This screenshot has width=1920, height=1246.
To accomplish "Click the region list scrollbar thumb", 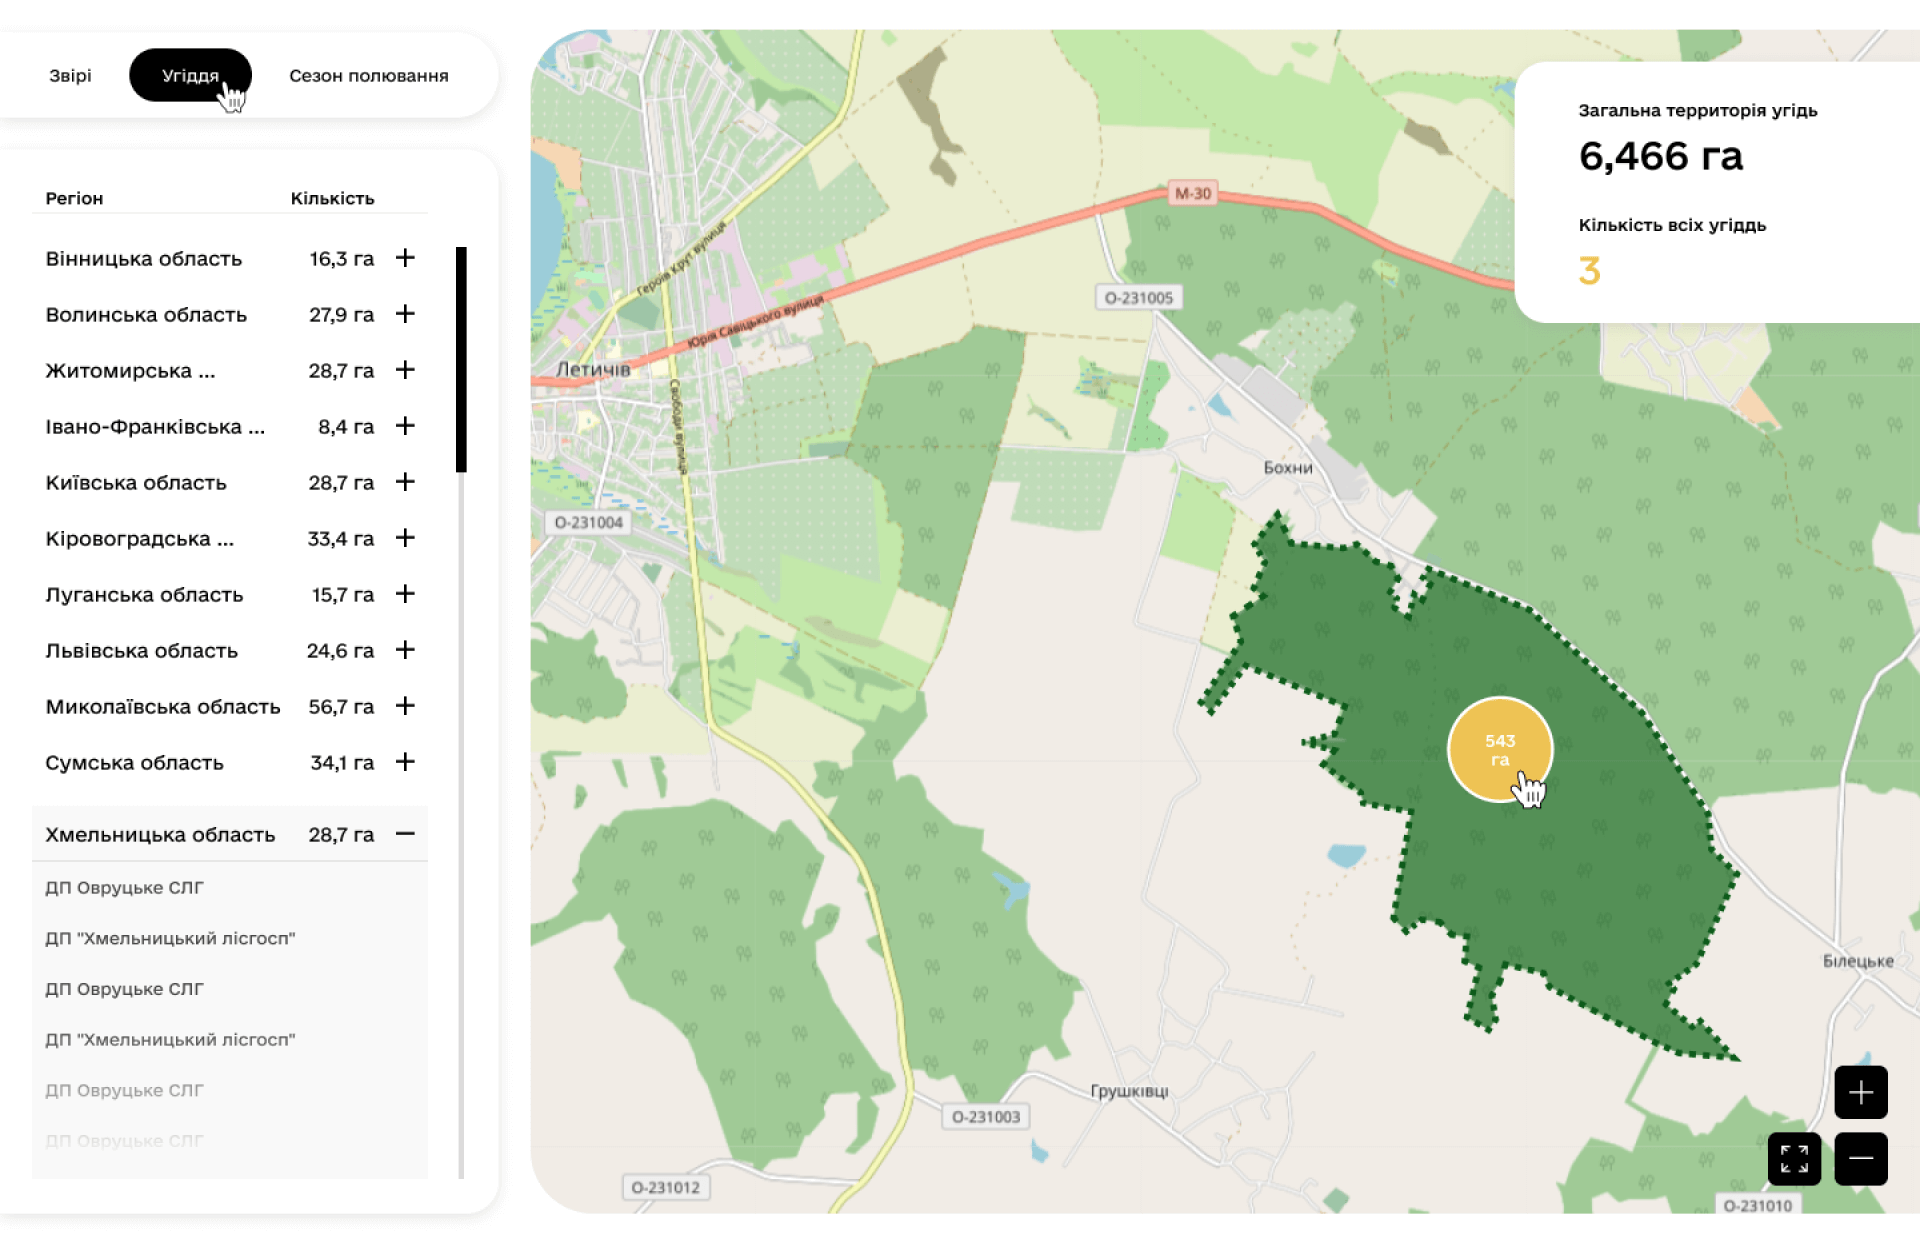I will pyautogui.click(x=461, y=360).
